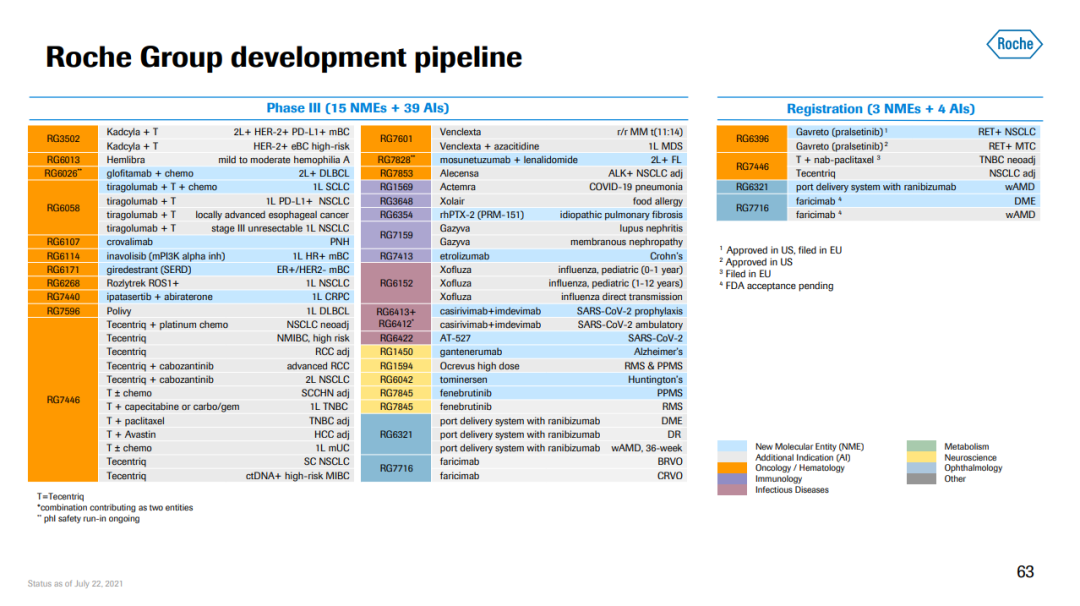Select 'Actemra' COVID-19 pneumonia row

[560, 187]
